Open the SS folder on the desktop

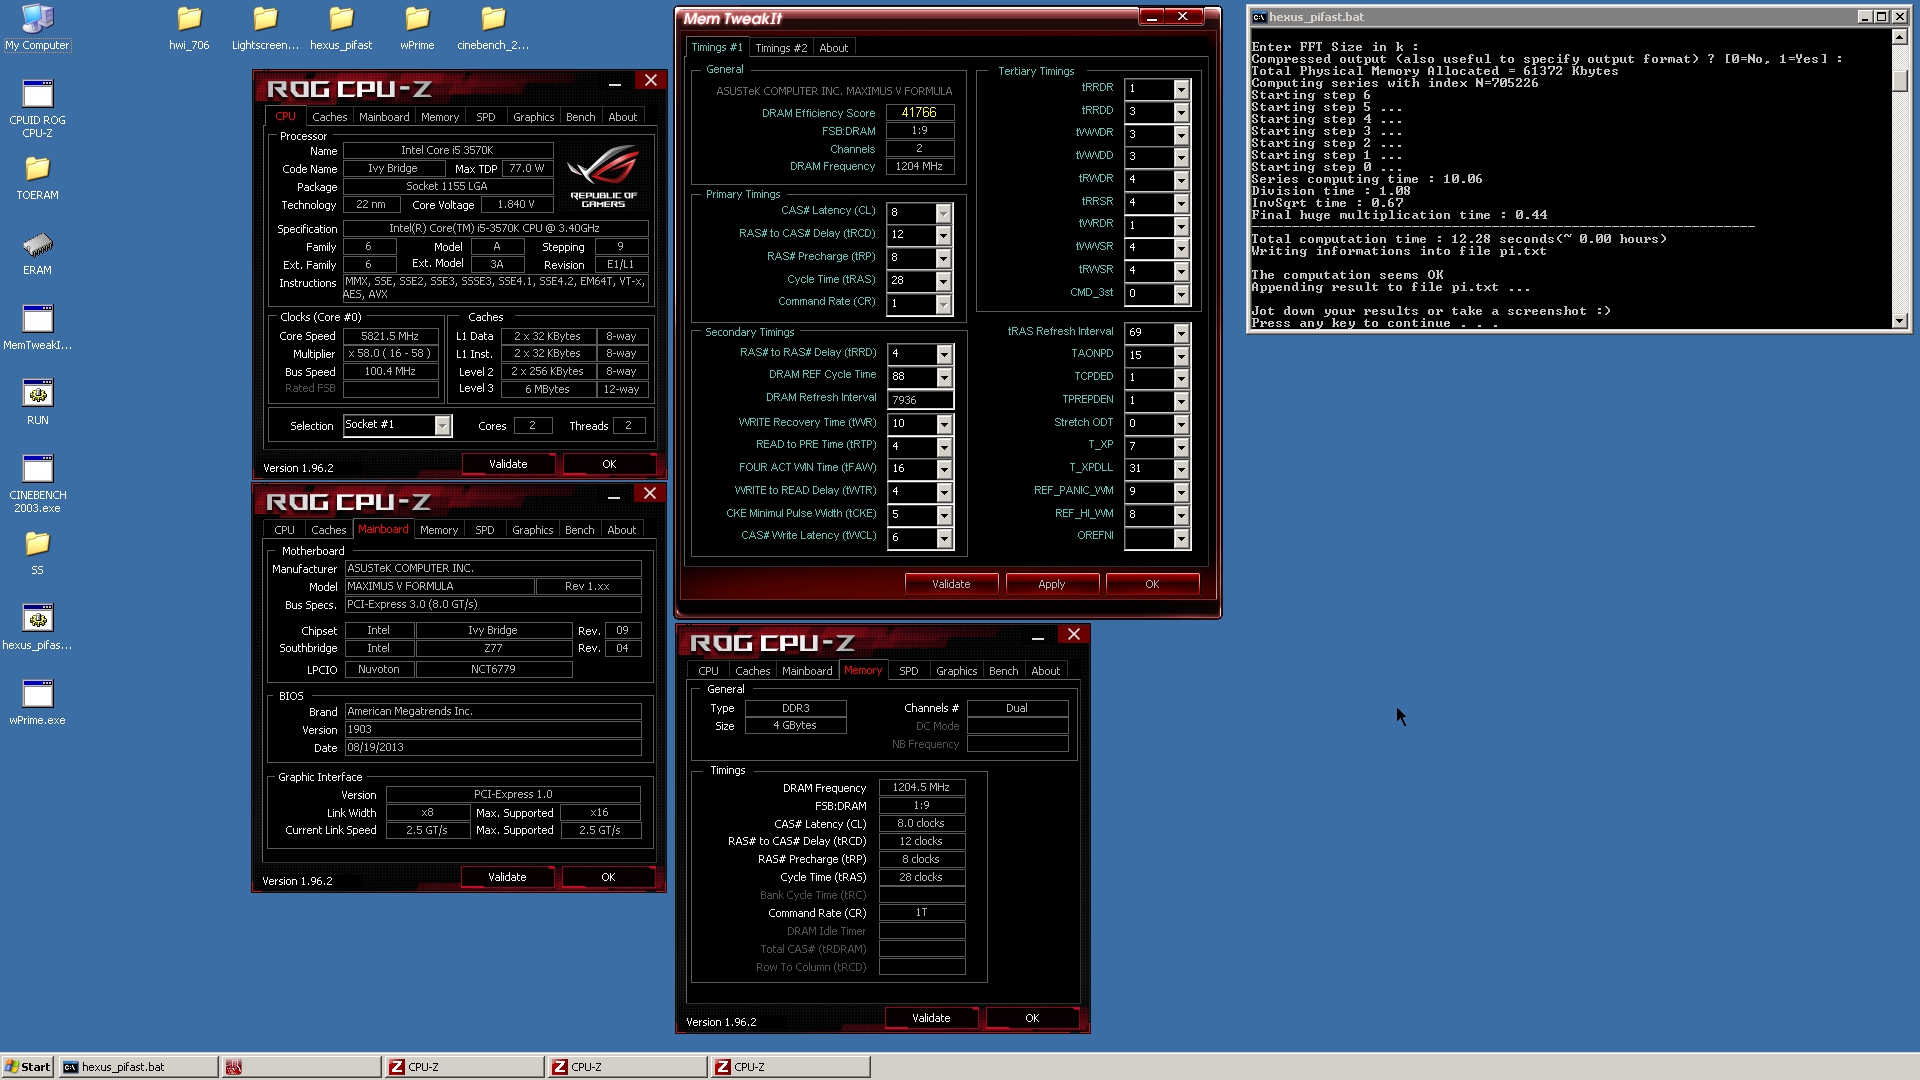37,553
